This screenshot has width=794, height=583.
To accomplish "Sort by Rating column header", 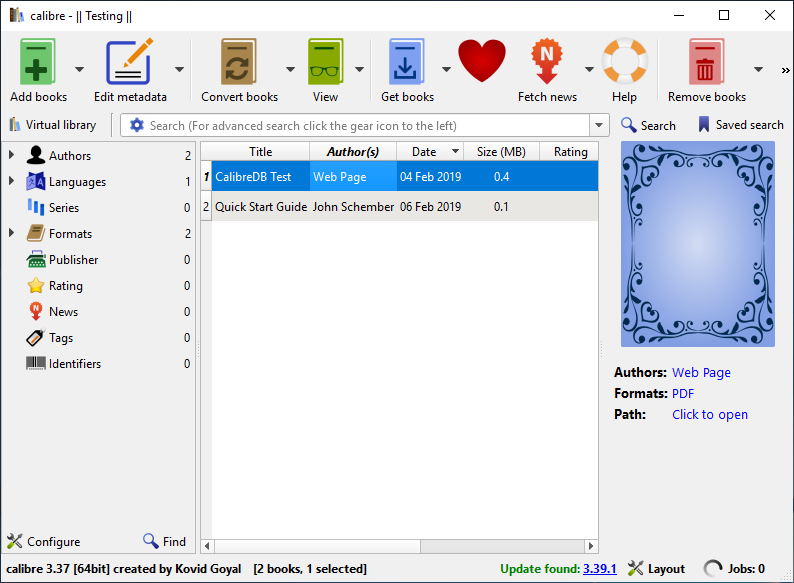I will point(570,151).
